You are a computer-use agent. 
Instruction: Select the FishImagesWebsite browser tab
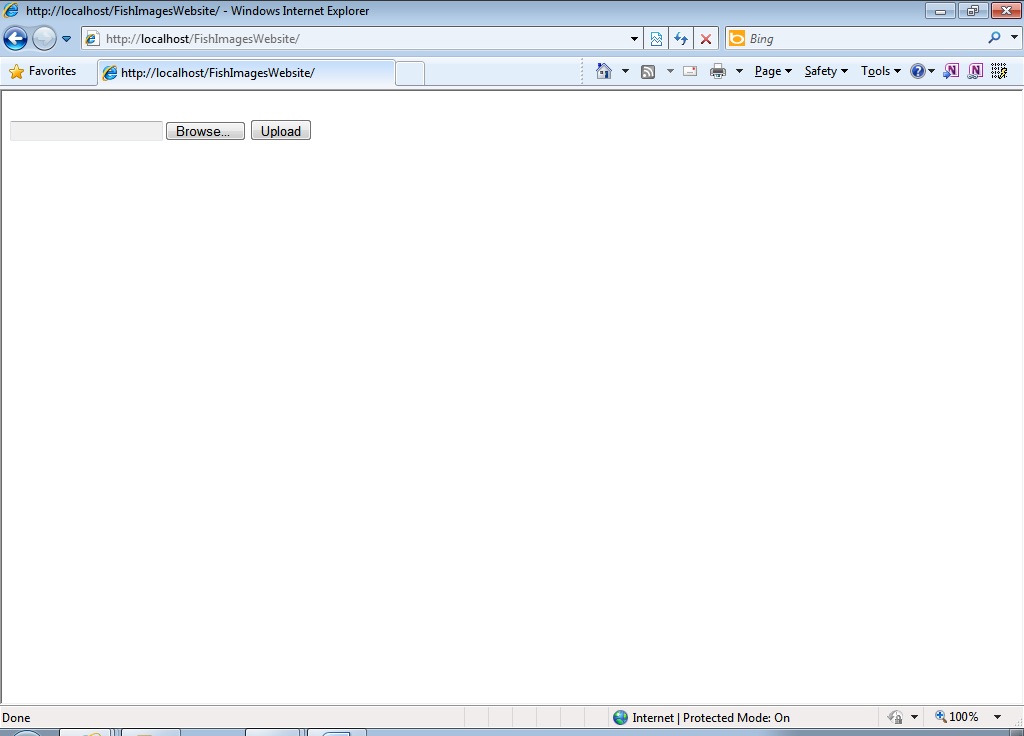click(x=246, y=72)
